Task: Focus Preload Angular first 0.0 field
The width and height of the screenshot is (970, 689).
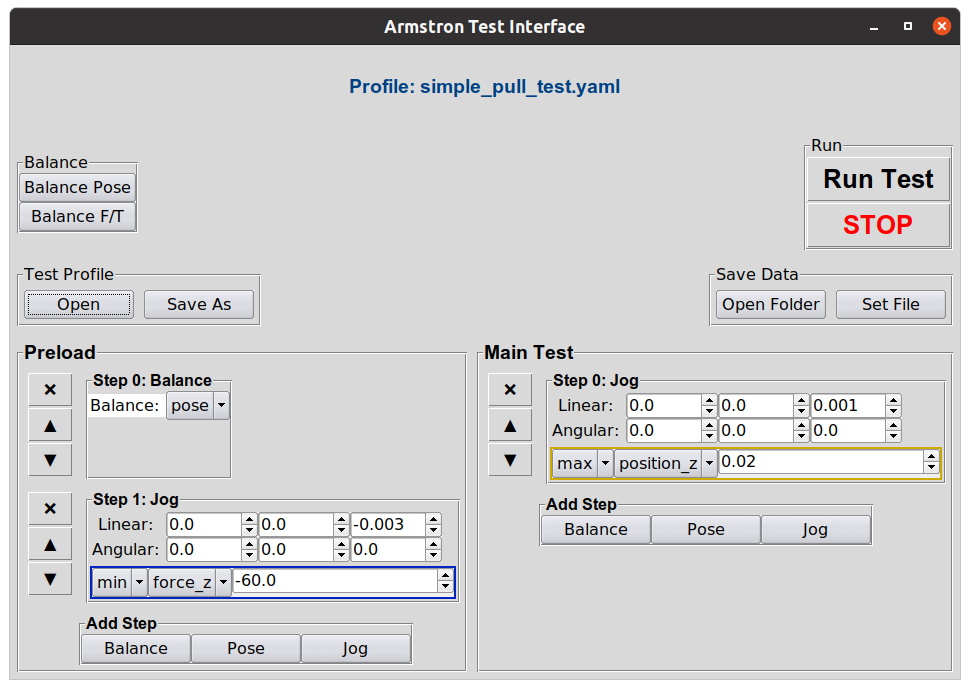Action: [x=204, y=550]
